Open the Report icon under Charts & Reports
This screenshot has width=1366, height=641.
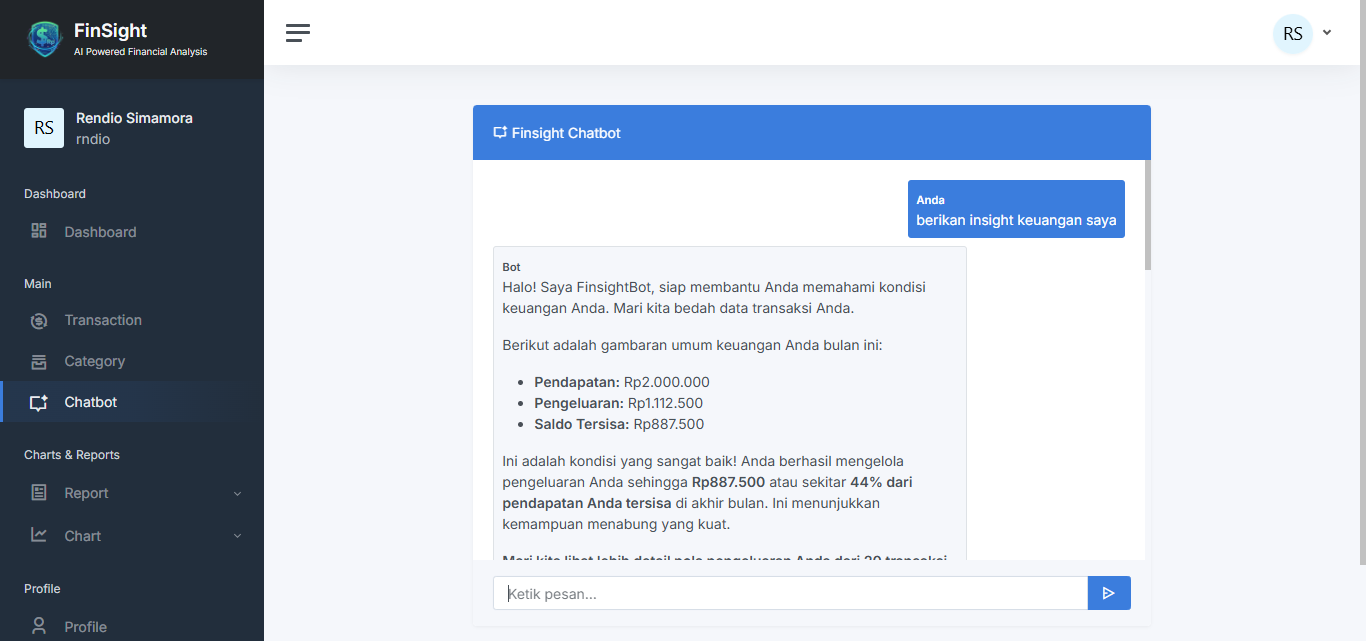point(39,492)
